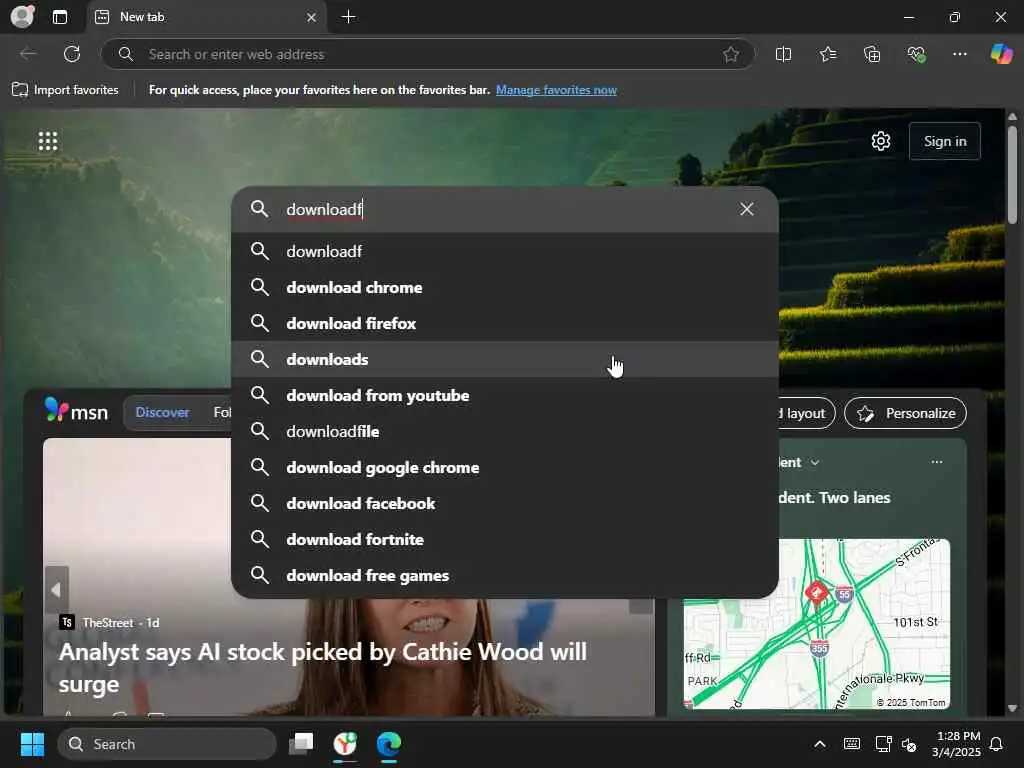Click the Sign in button

[944, 141]
